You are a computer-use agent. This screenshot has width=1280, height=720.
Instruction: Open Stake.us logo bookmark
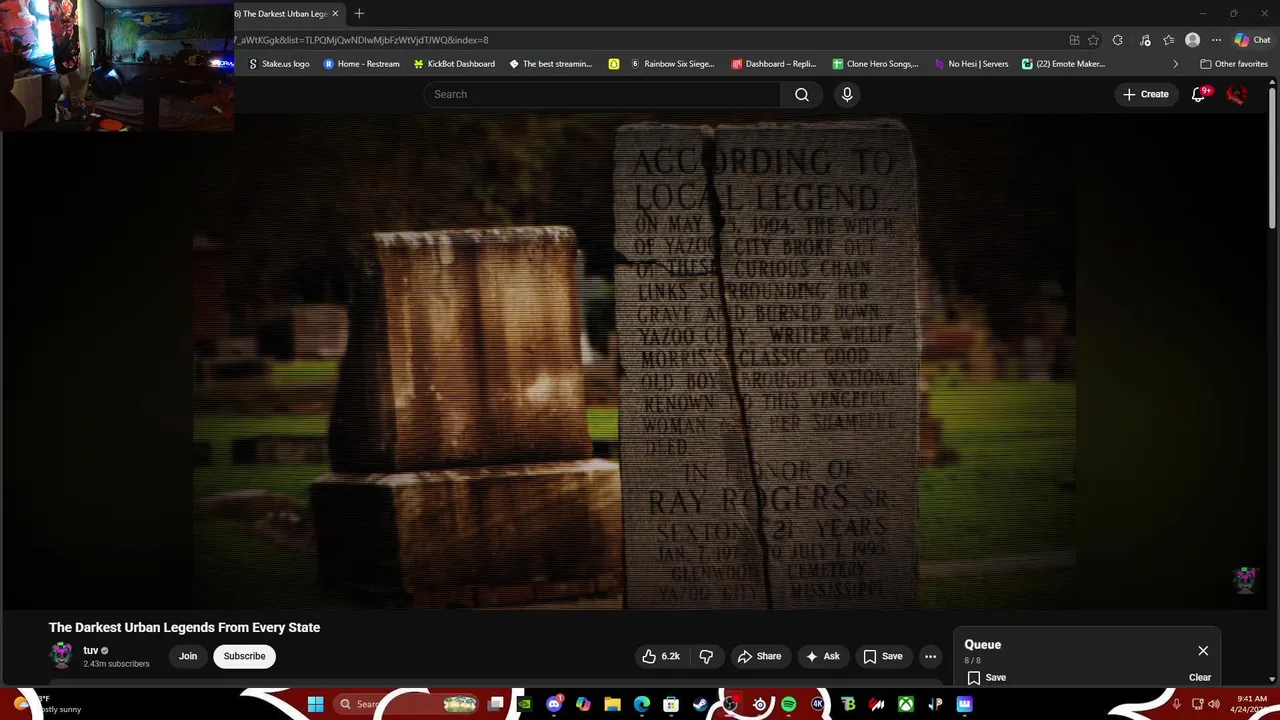(278, 64)
